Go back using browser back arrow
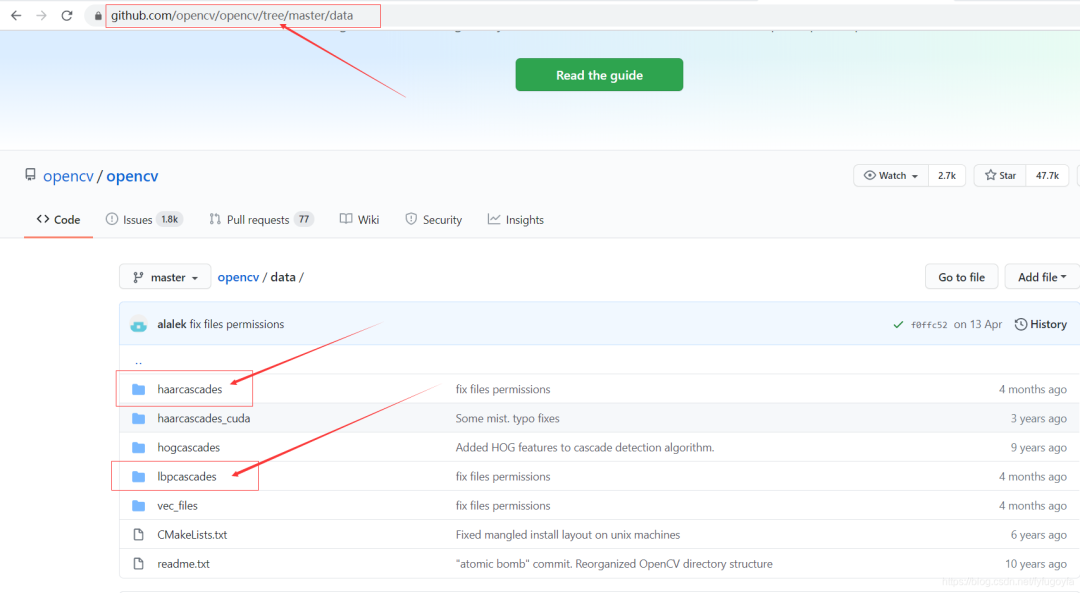1080x593 pixels. 16,15
